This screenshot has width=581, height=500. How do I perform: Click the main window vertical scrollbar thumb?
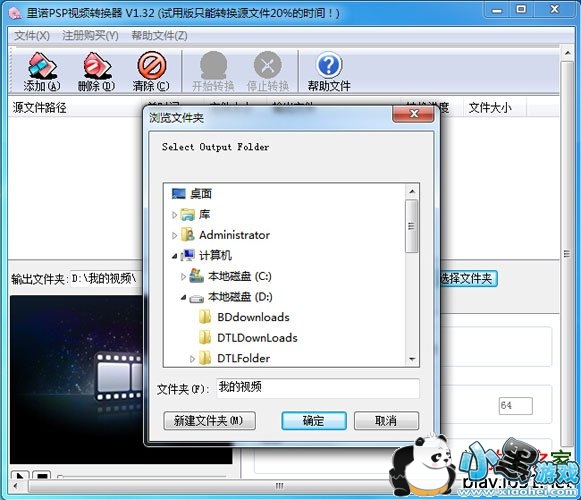pyautogui.click(x=567, y=254)
